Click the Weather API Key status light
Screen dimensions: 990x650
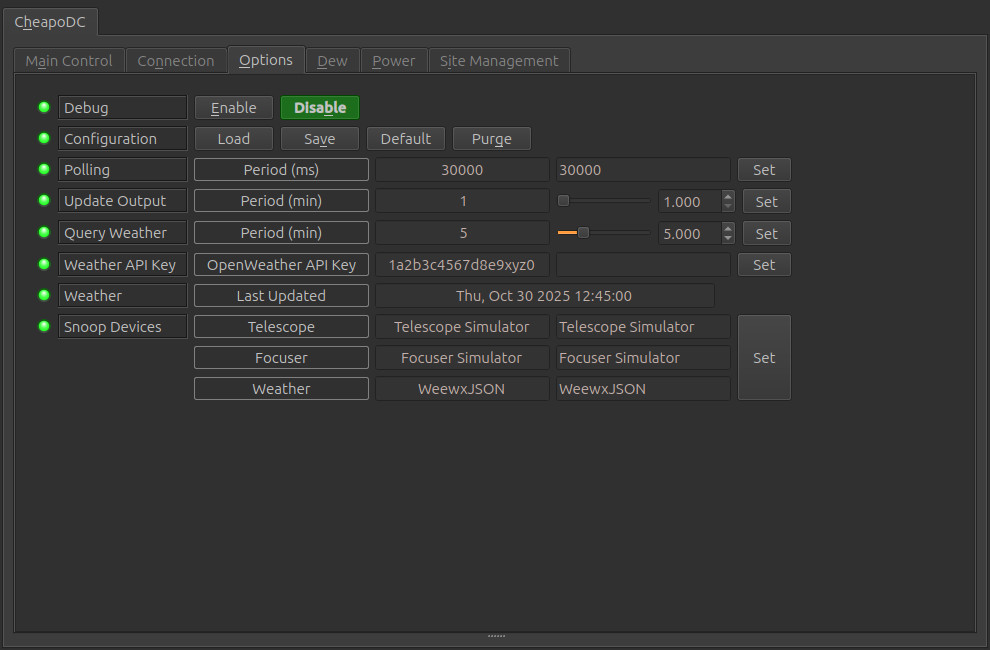tap(43, 264)
